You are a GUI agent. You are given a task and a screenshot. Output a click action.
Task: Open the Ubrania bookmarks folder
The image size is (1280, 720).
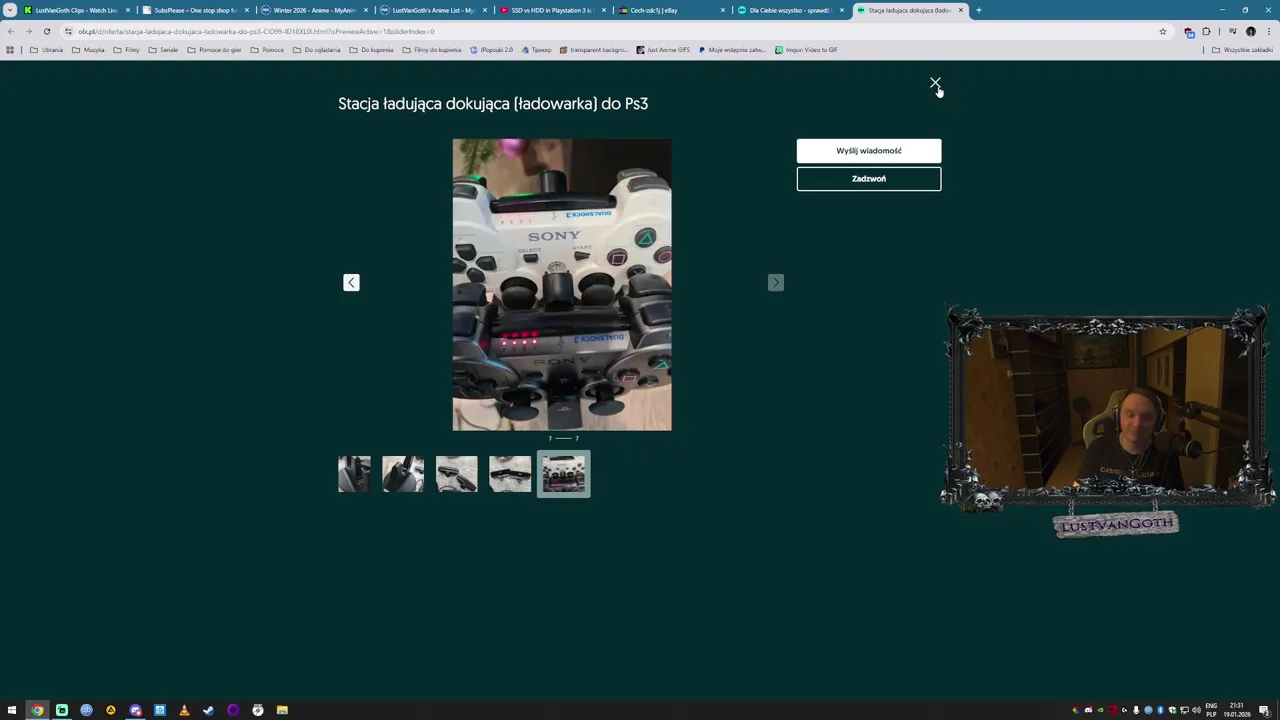point(46,50)
